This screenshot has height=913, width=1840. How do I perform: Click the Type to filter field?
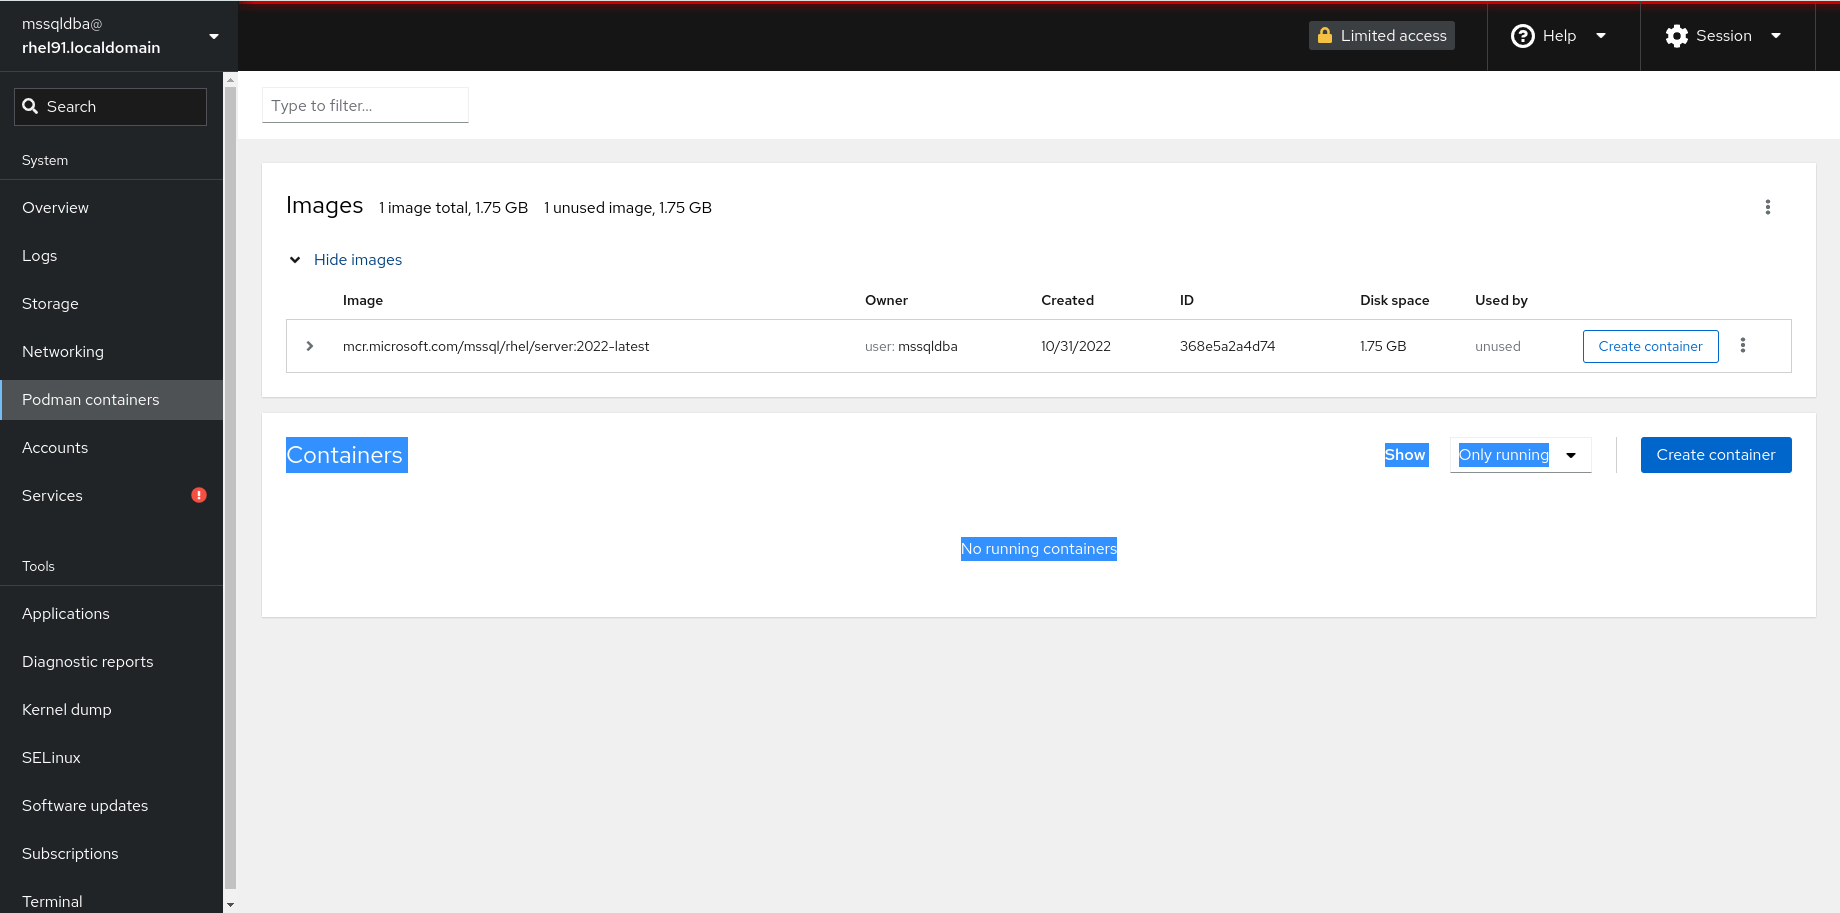click(365, 106)
